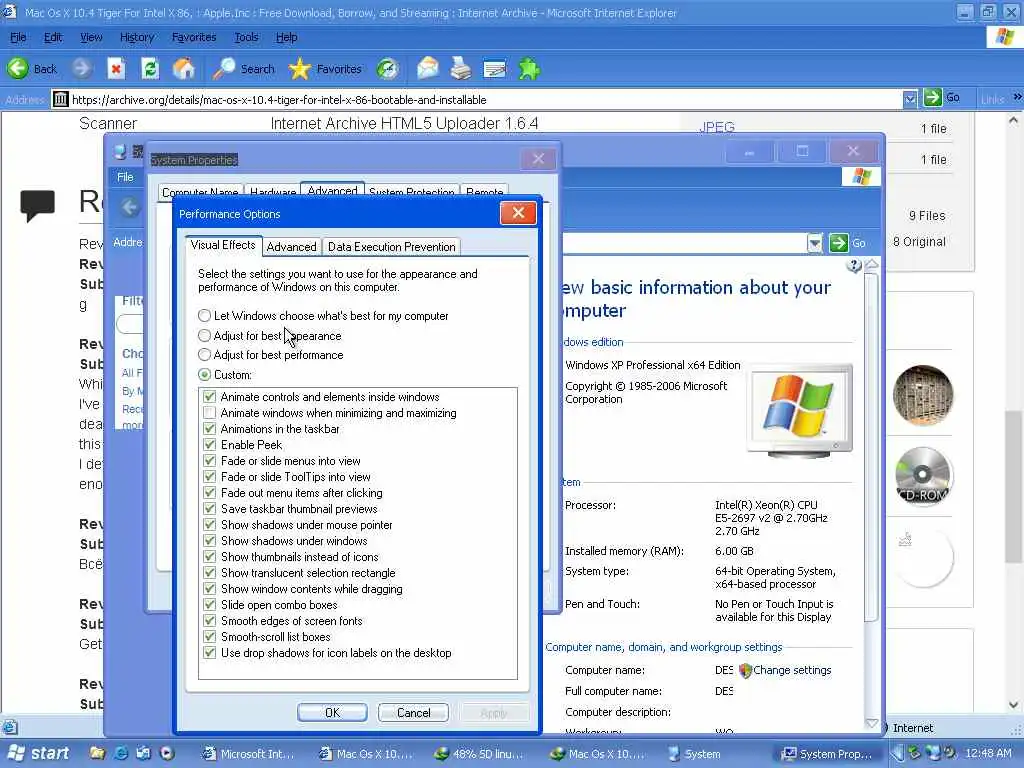Select the Custom radio option

tap(204, 374)
